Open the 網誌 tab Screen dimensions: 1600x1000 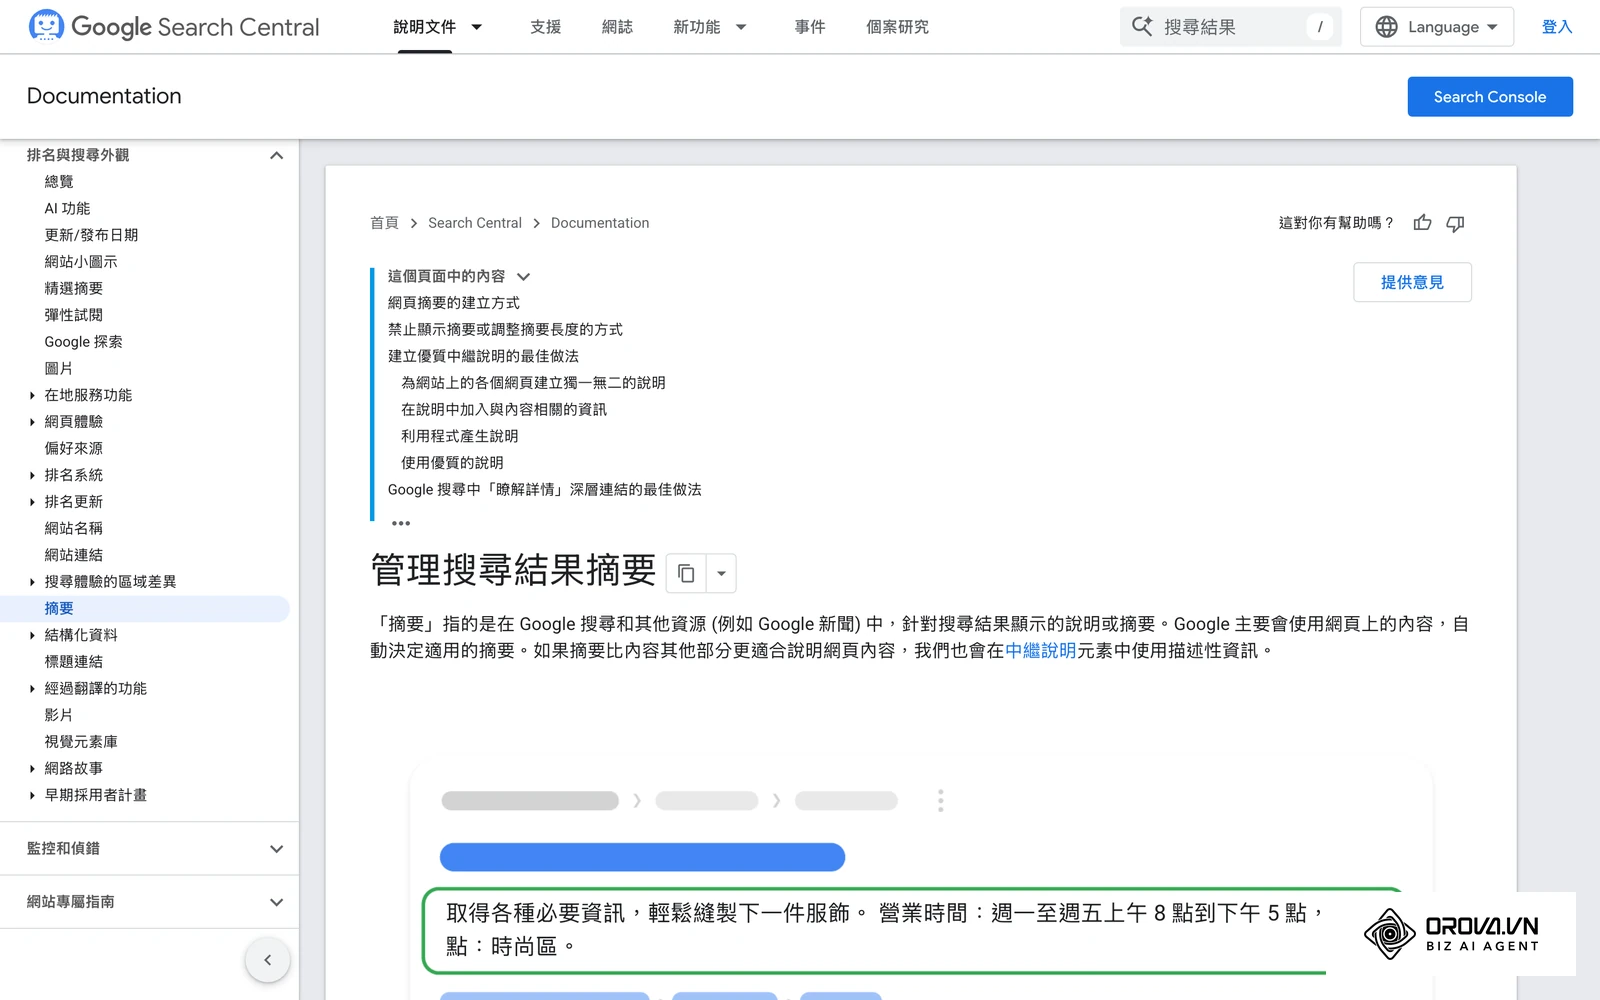coord(617,27)
